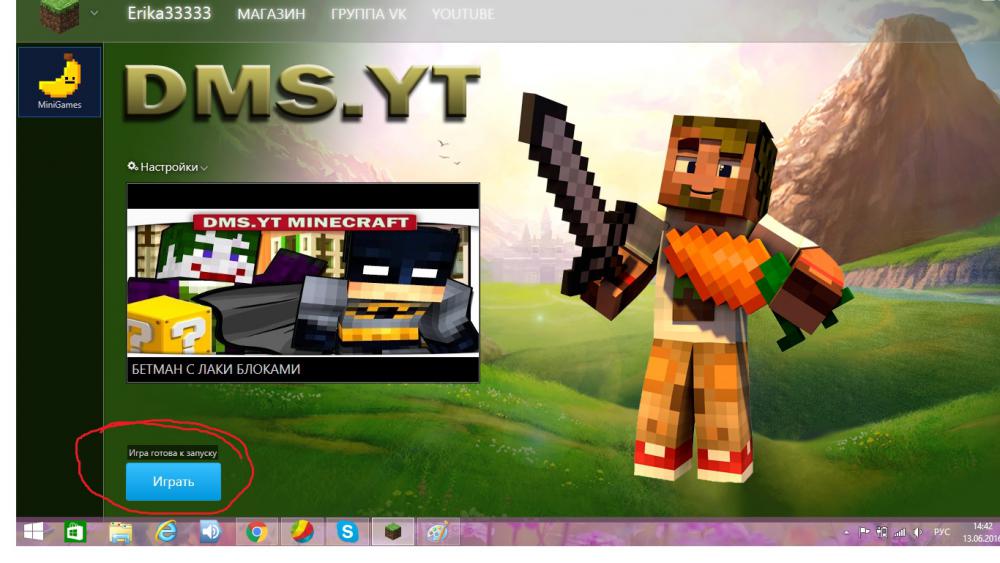Click the Minecraft grass block taskbar icon

point(393,533)
